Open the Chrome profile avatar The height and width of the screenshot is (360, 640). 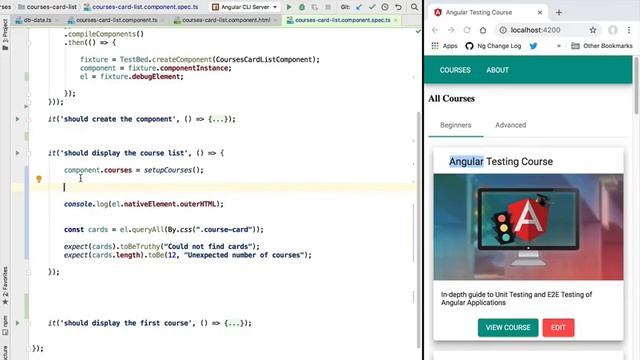click(613, 30)
